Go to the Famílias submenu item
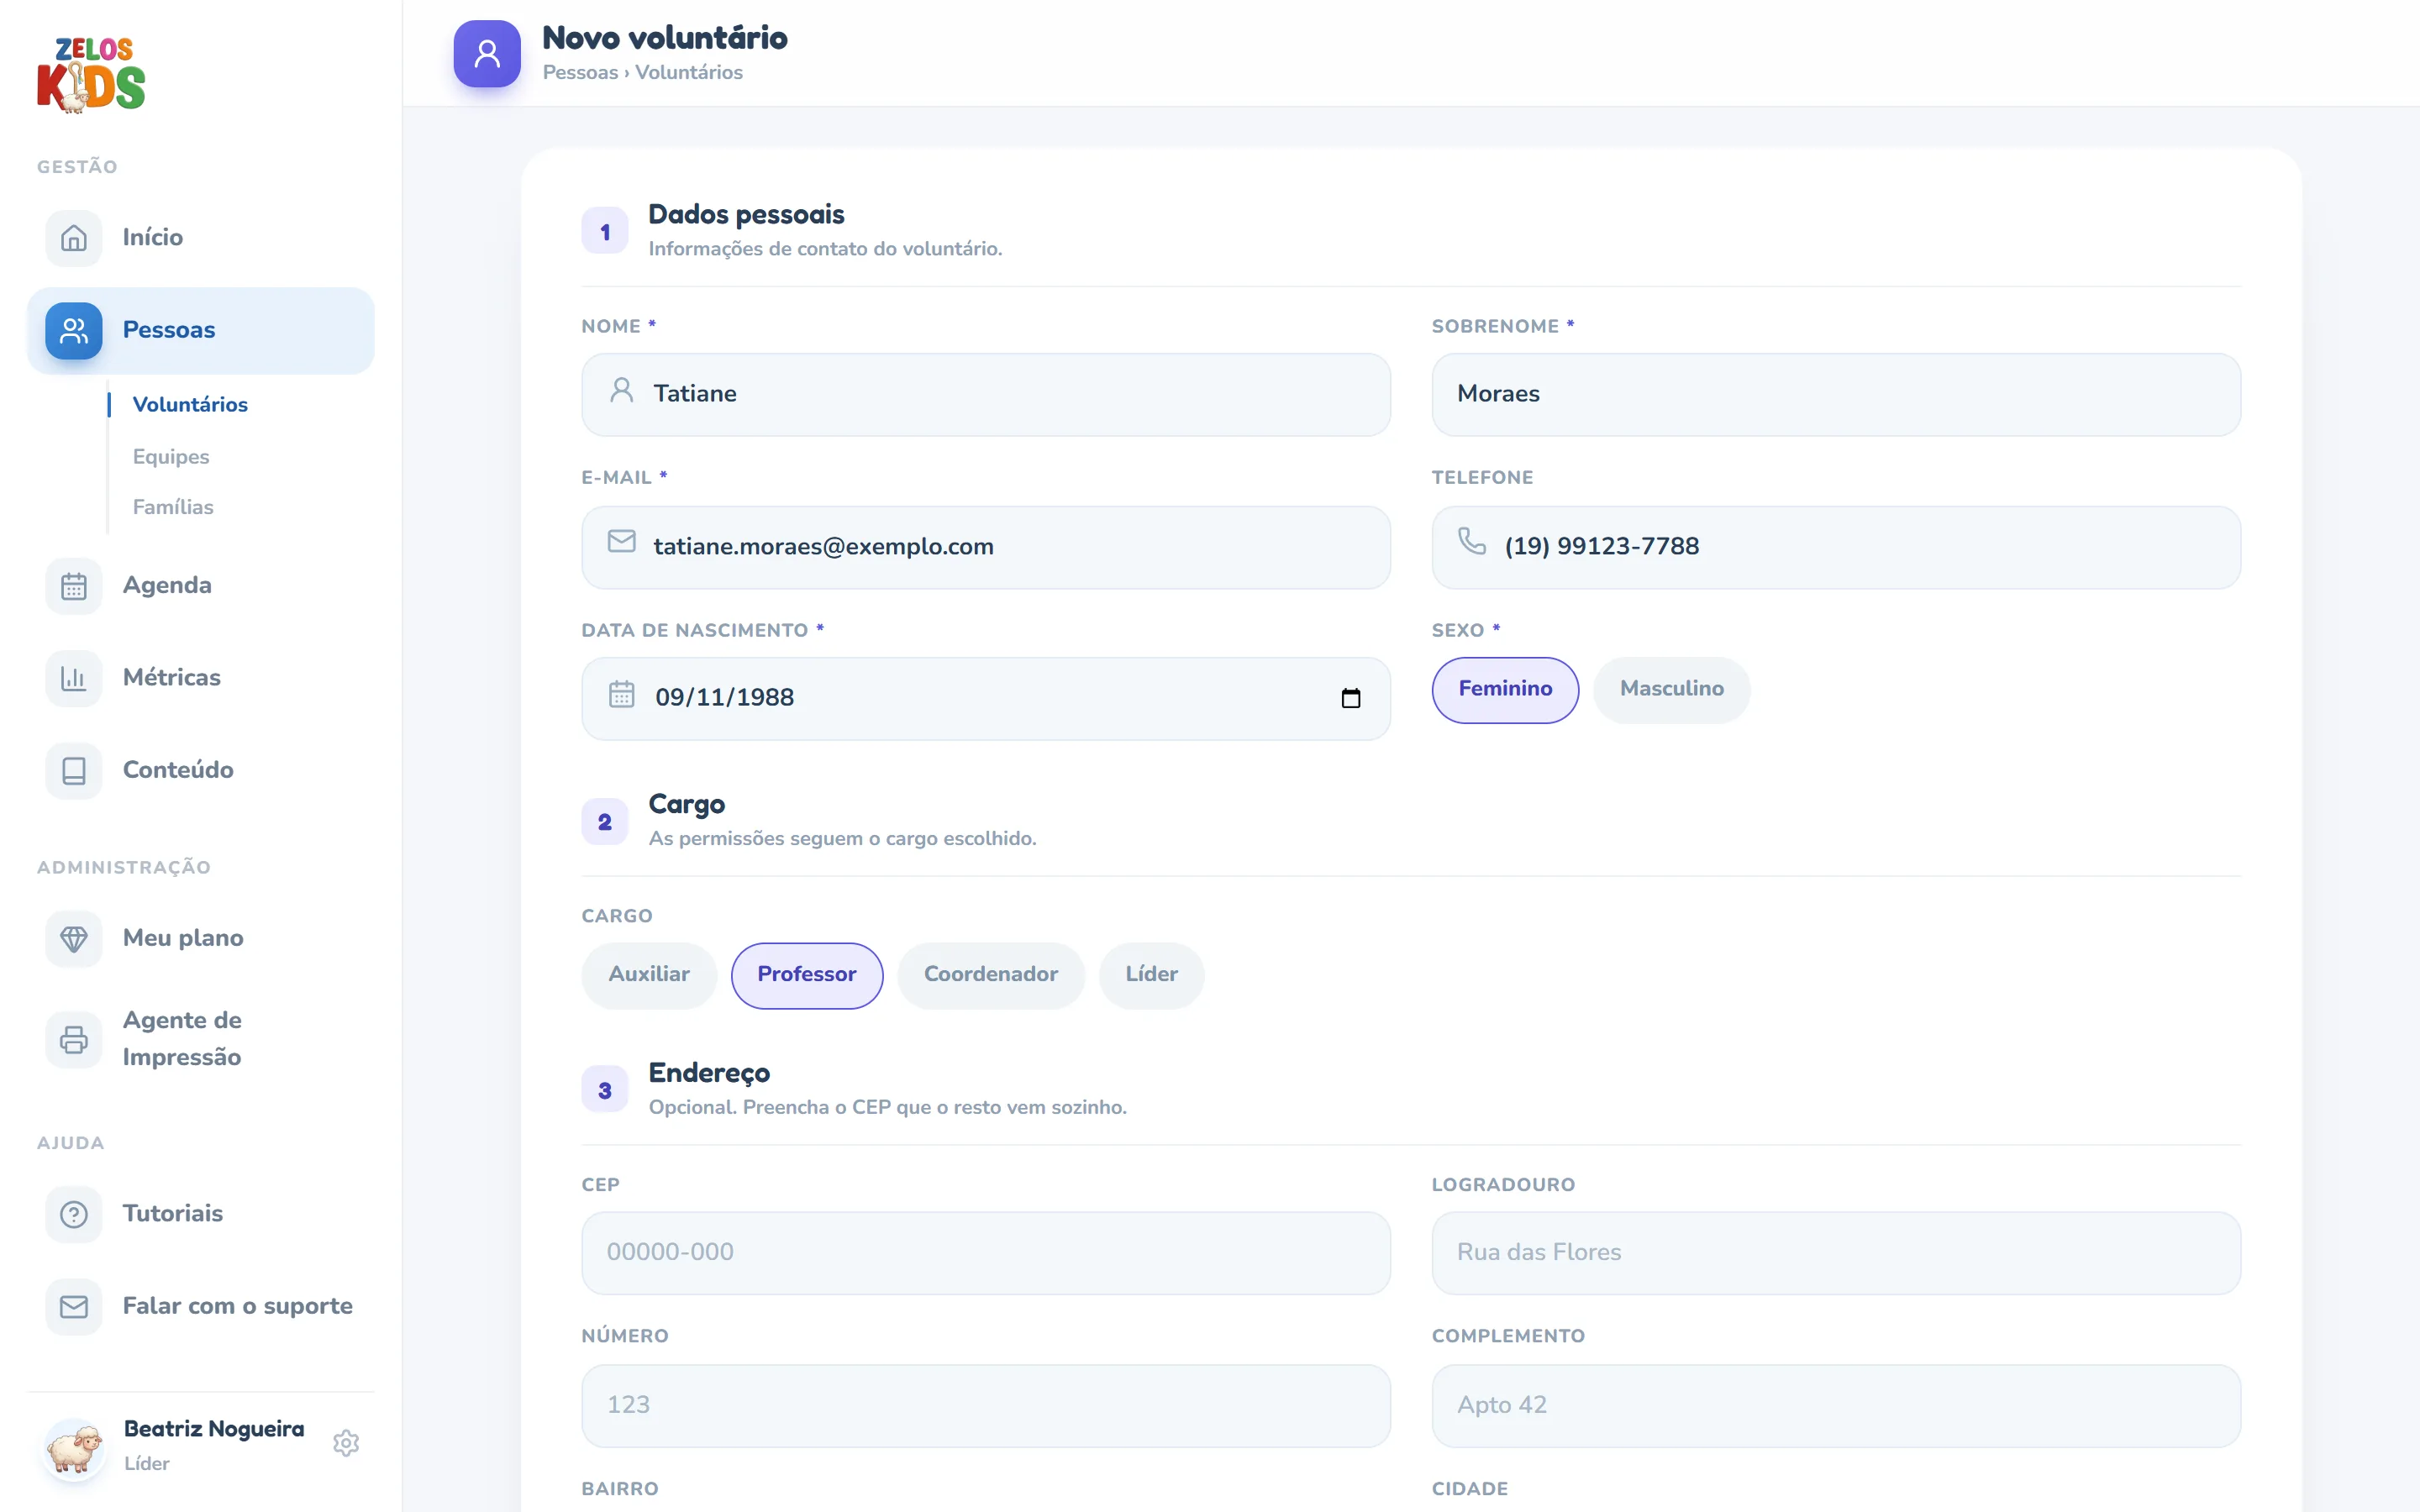The height and width of the screenshot is (1512, 2420). pyautogui.click(x=173, y=507)
